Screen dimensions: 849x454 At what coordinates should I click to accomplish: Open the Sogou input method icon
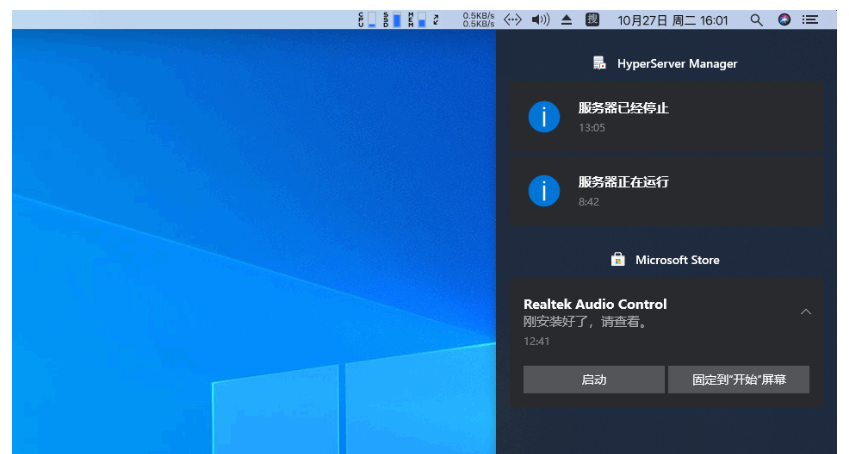(592, 20)
